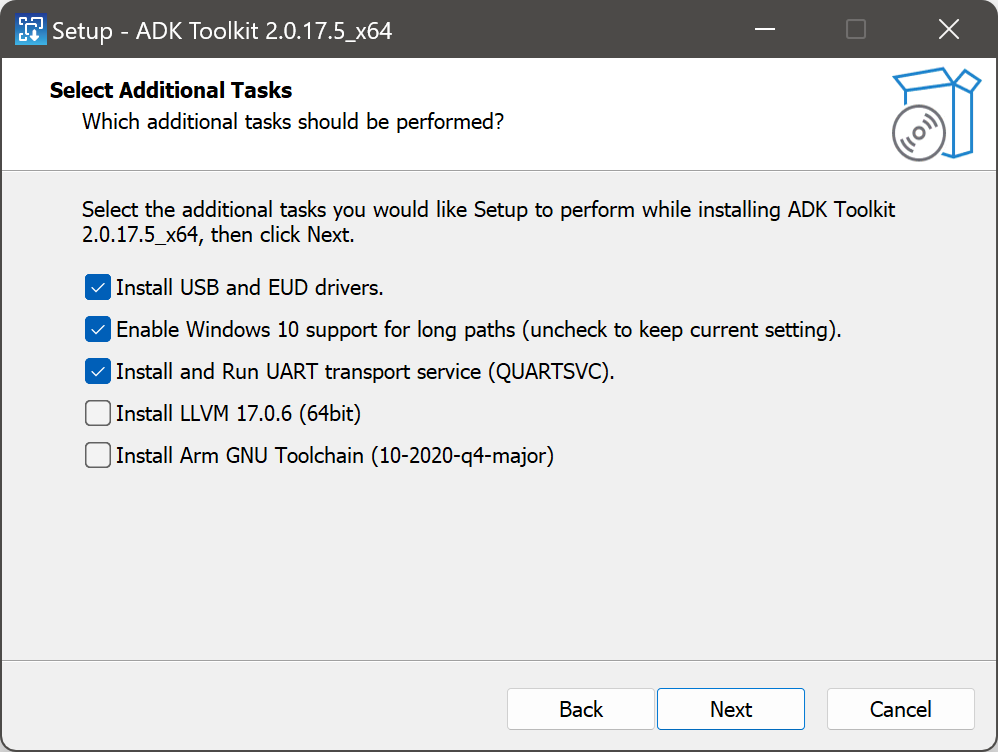Uncheck the UART transport service checkbox

point(98,372)
